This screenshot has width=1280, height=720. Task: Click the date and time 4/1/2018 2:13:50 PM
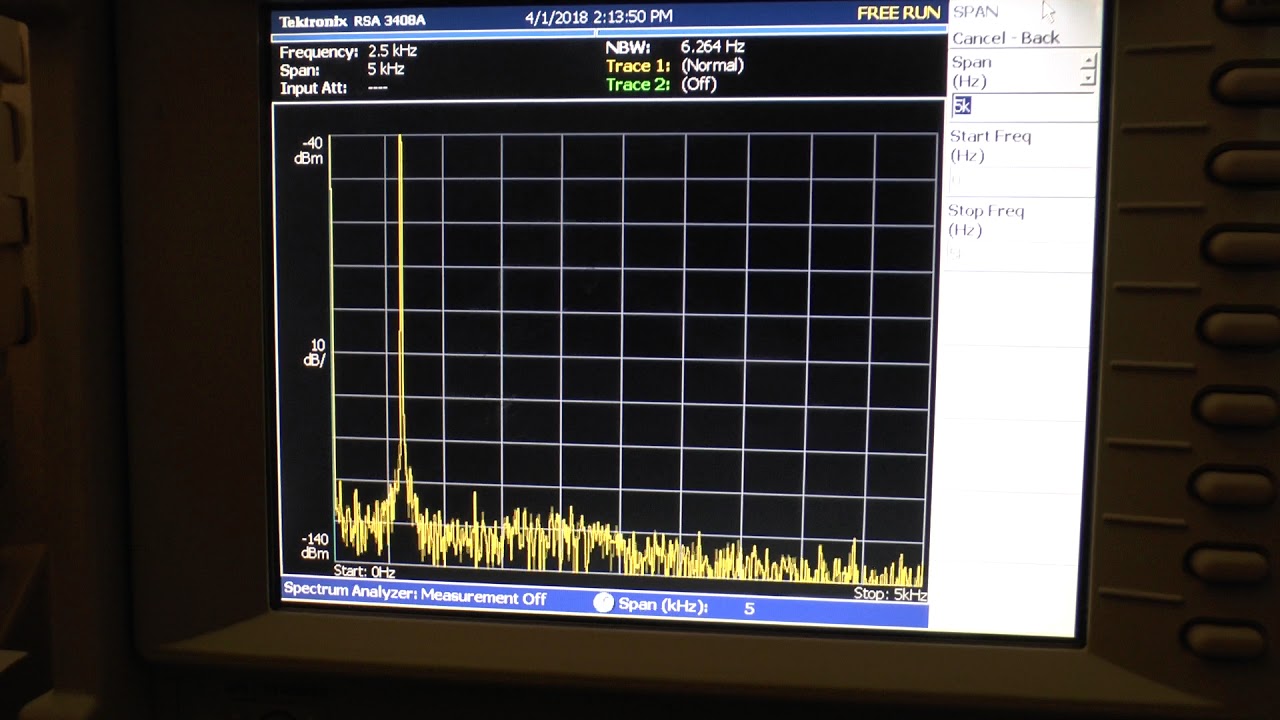[598, 16]
